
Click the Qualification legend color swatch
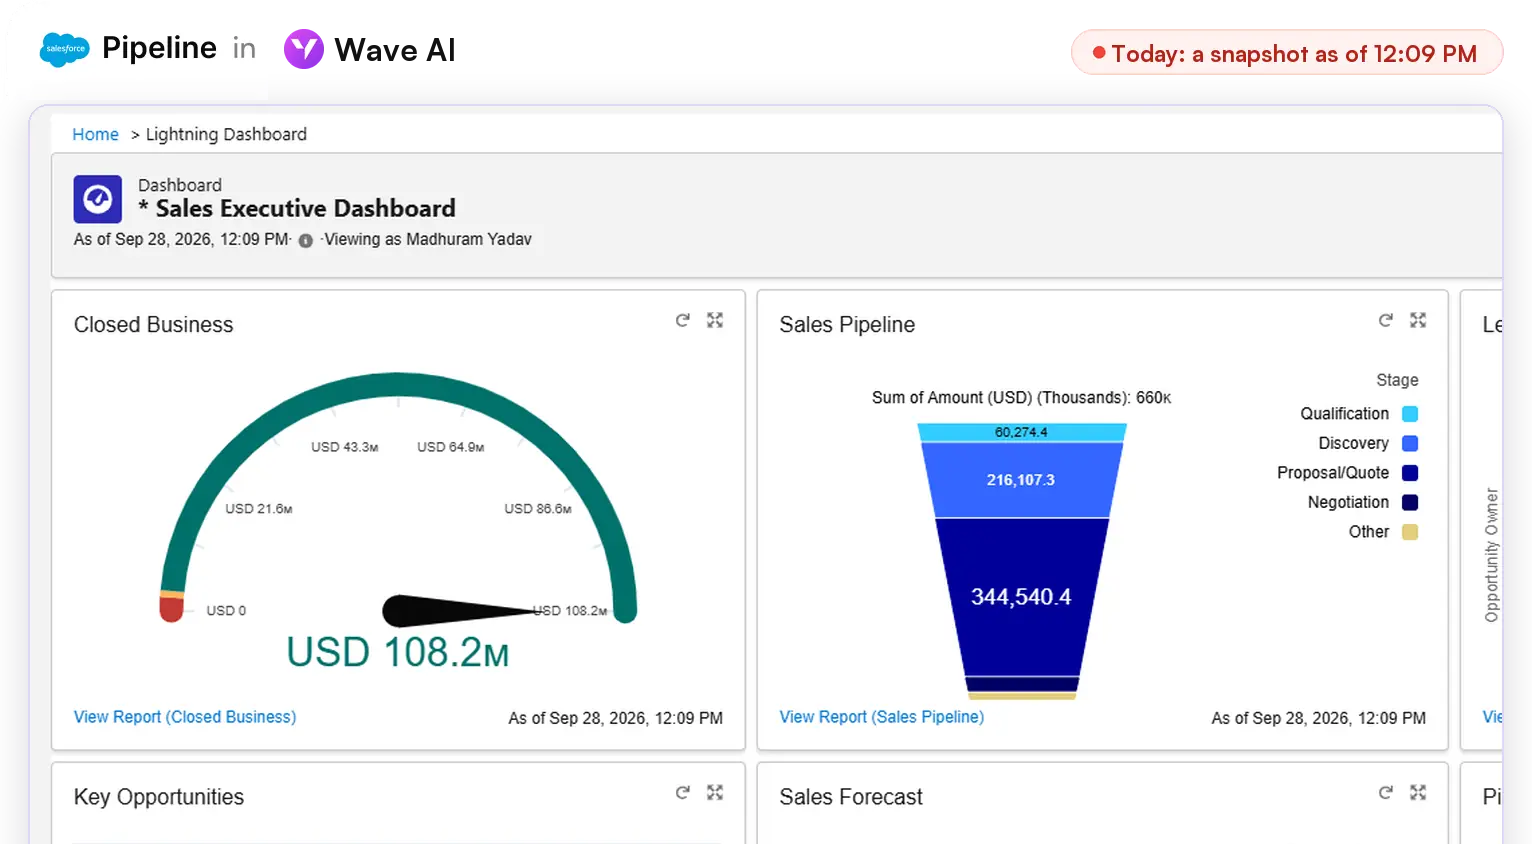pyautogui.click(x=1410, y=414)
